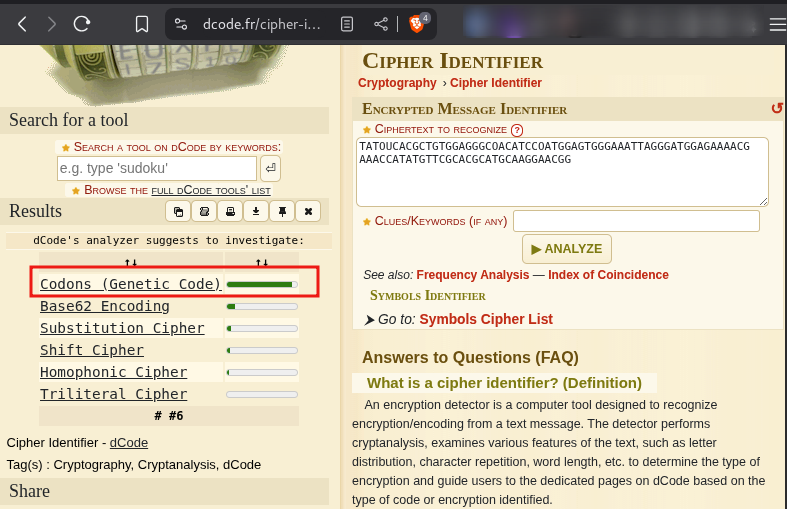Open site settings icon in address bar
The height and width of the screenshot is (509, 787).
pyautogui.click(x=181, y=24)
